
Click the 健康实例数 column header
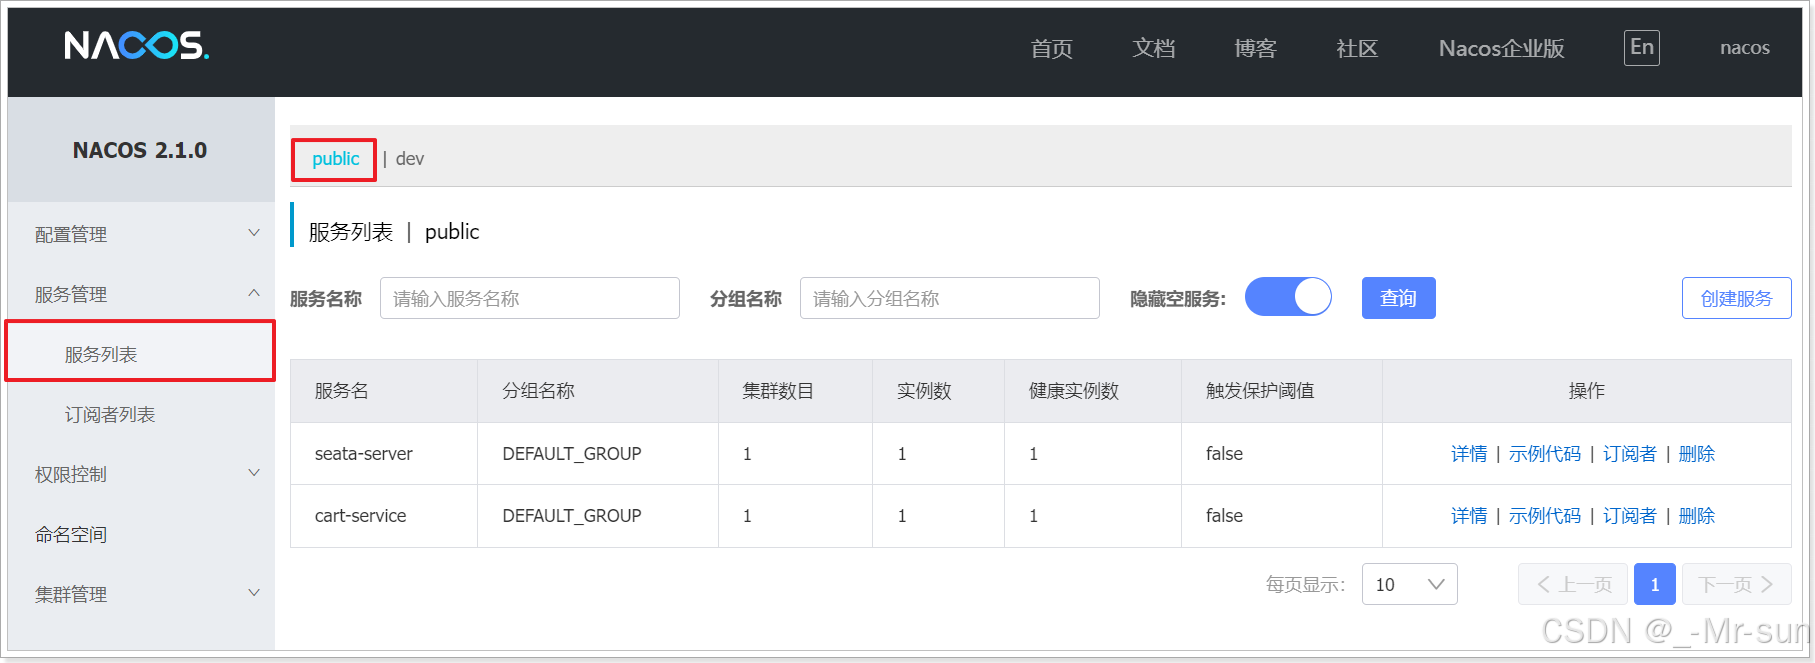point(1093,391)
